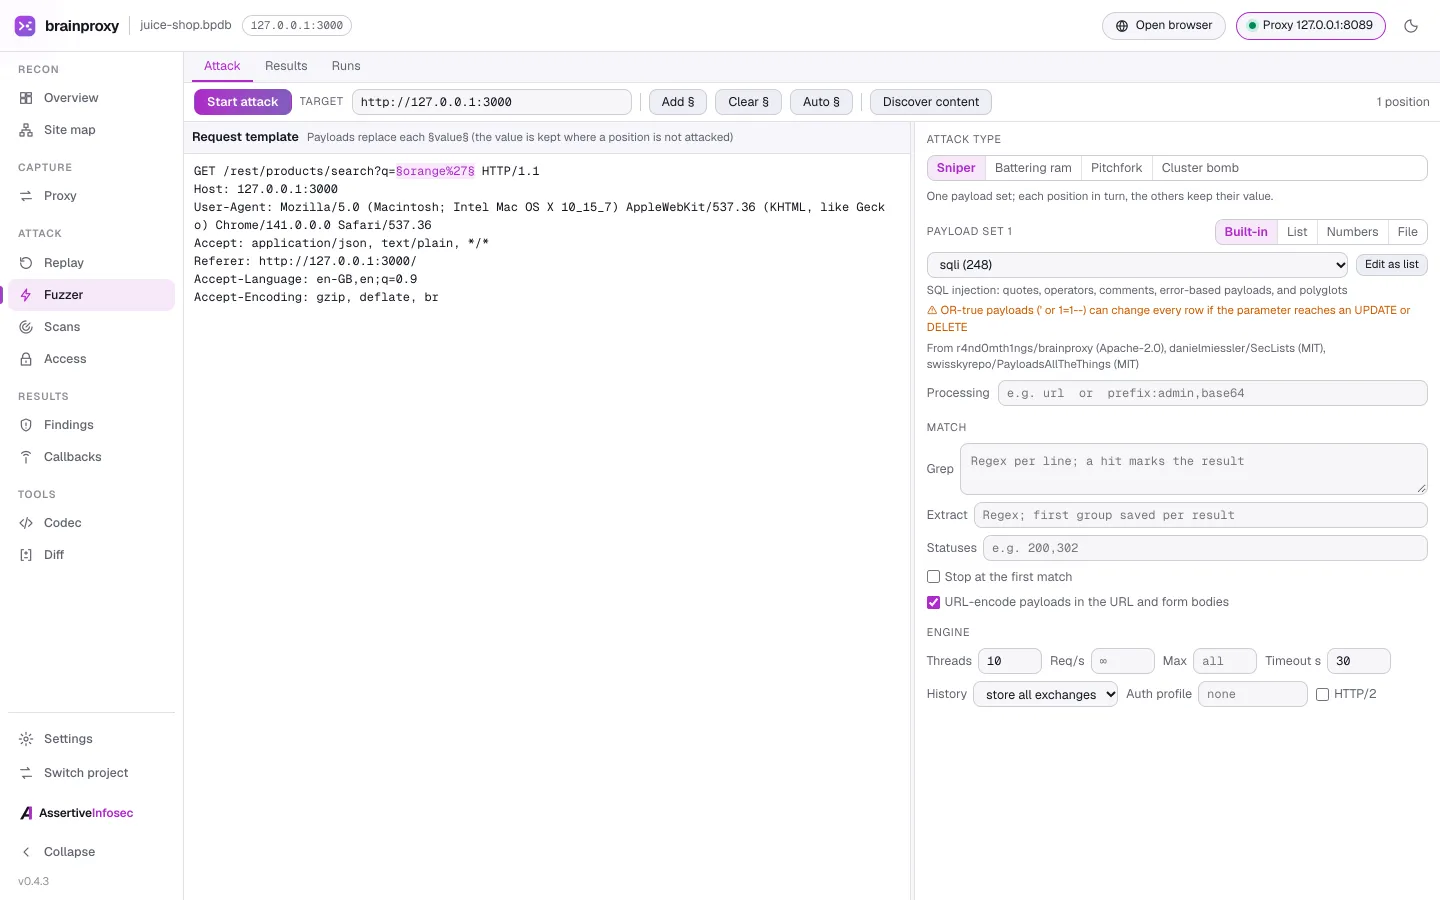Click the Open browser button
This screenshot has height=900, width=1440.
[1164, 26]
